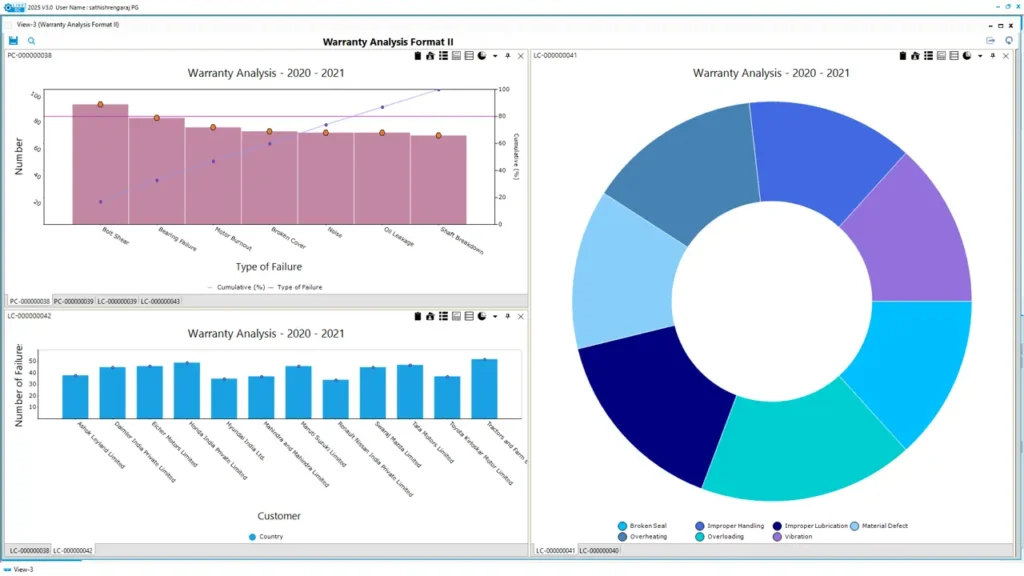Open dropdown arrow in LC-000000042 panel header

(x=493, y=317)
